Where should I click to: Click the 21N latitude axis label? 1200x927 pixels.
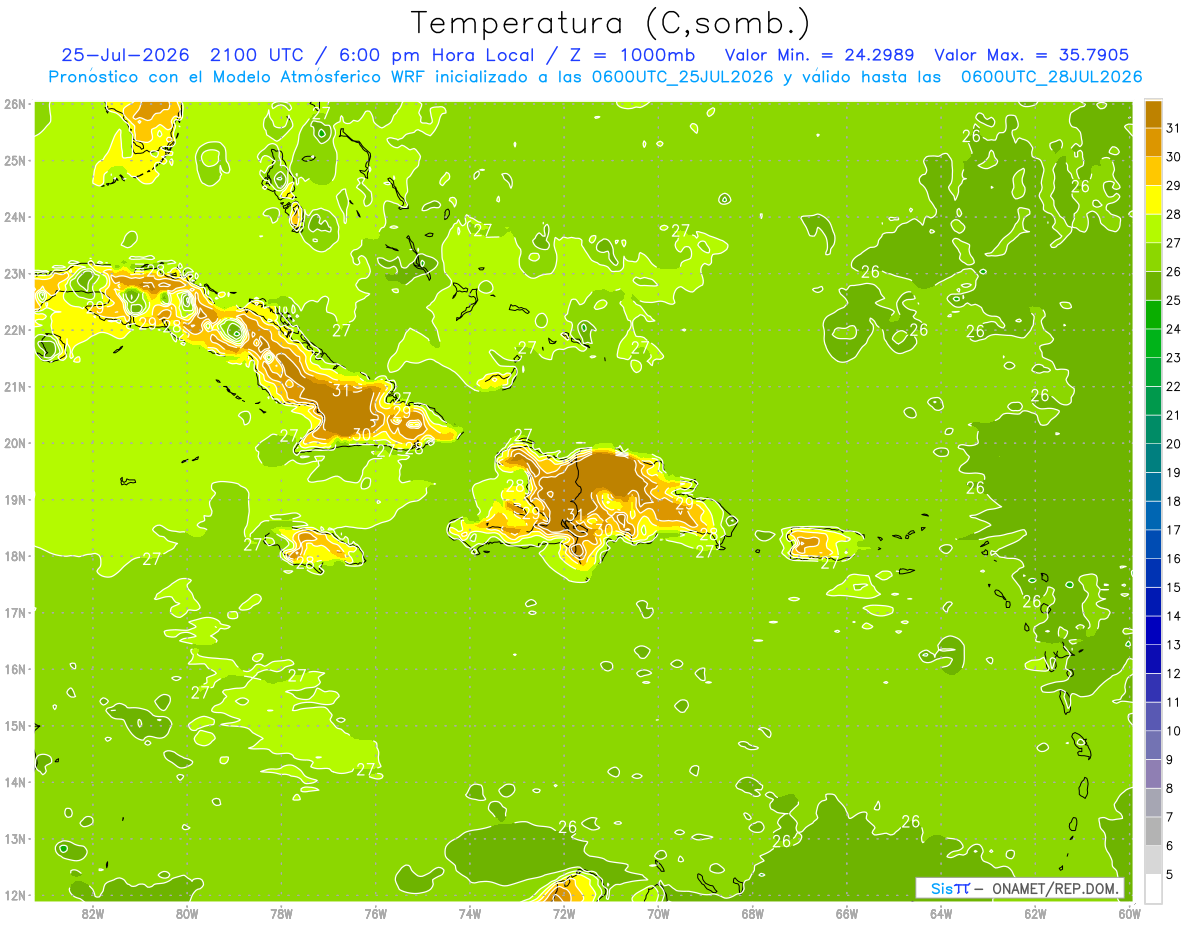(x=14, y=386)
